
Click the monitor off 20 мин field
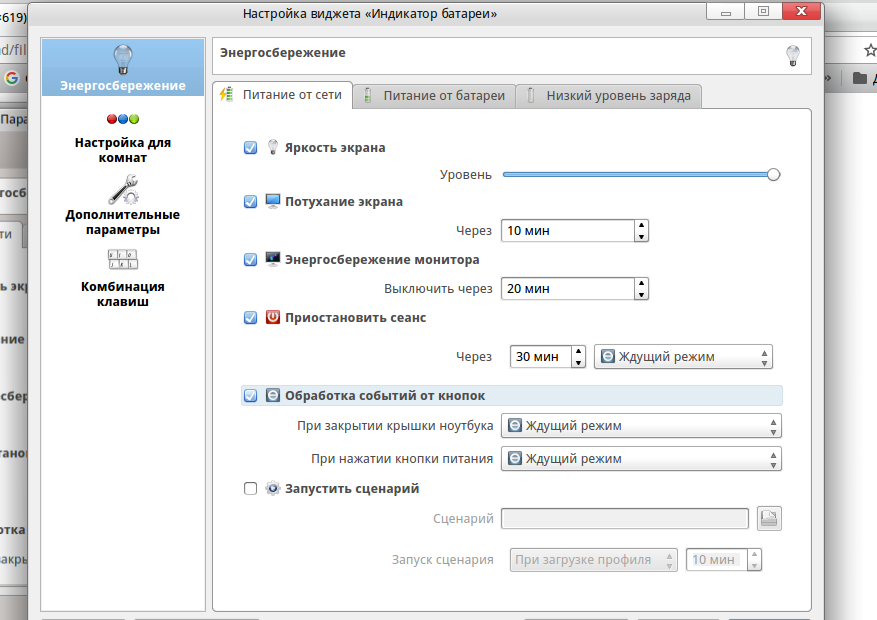[x=568, y=289]
